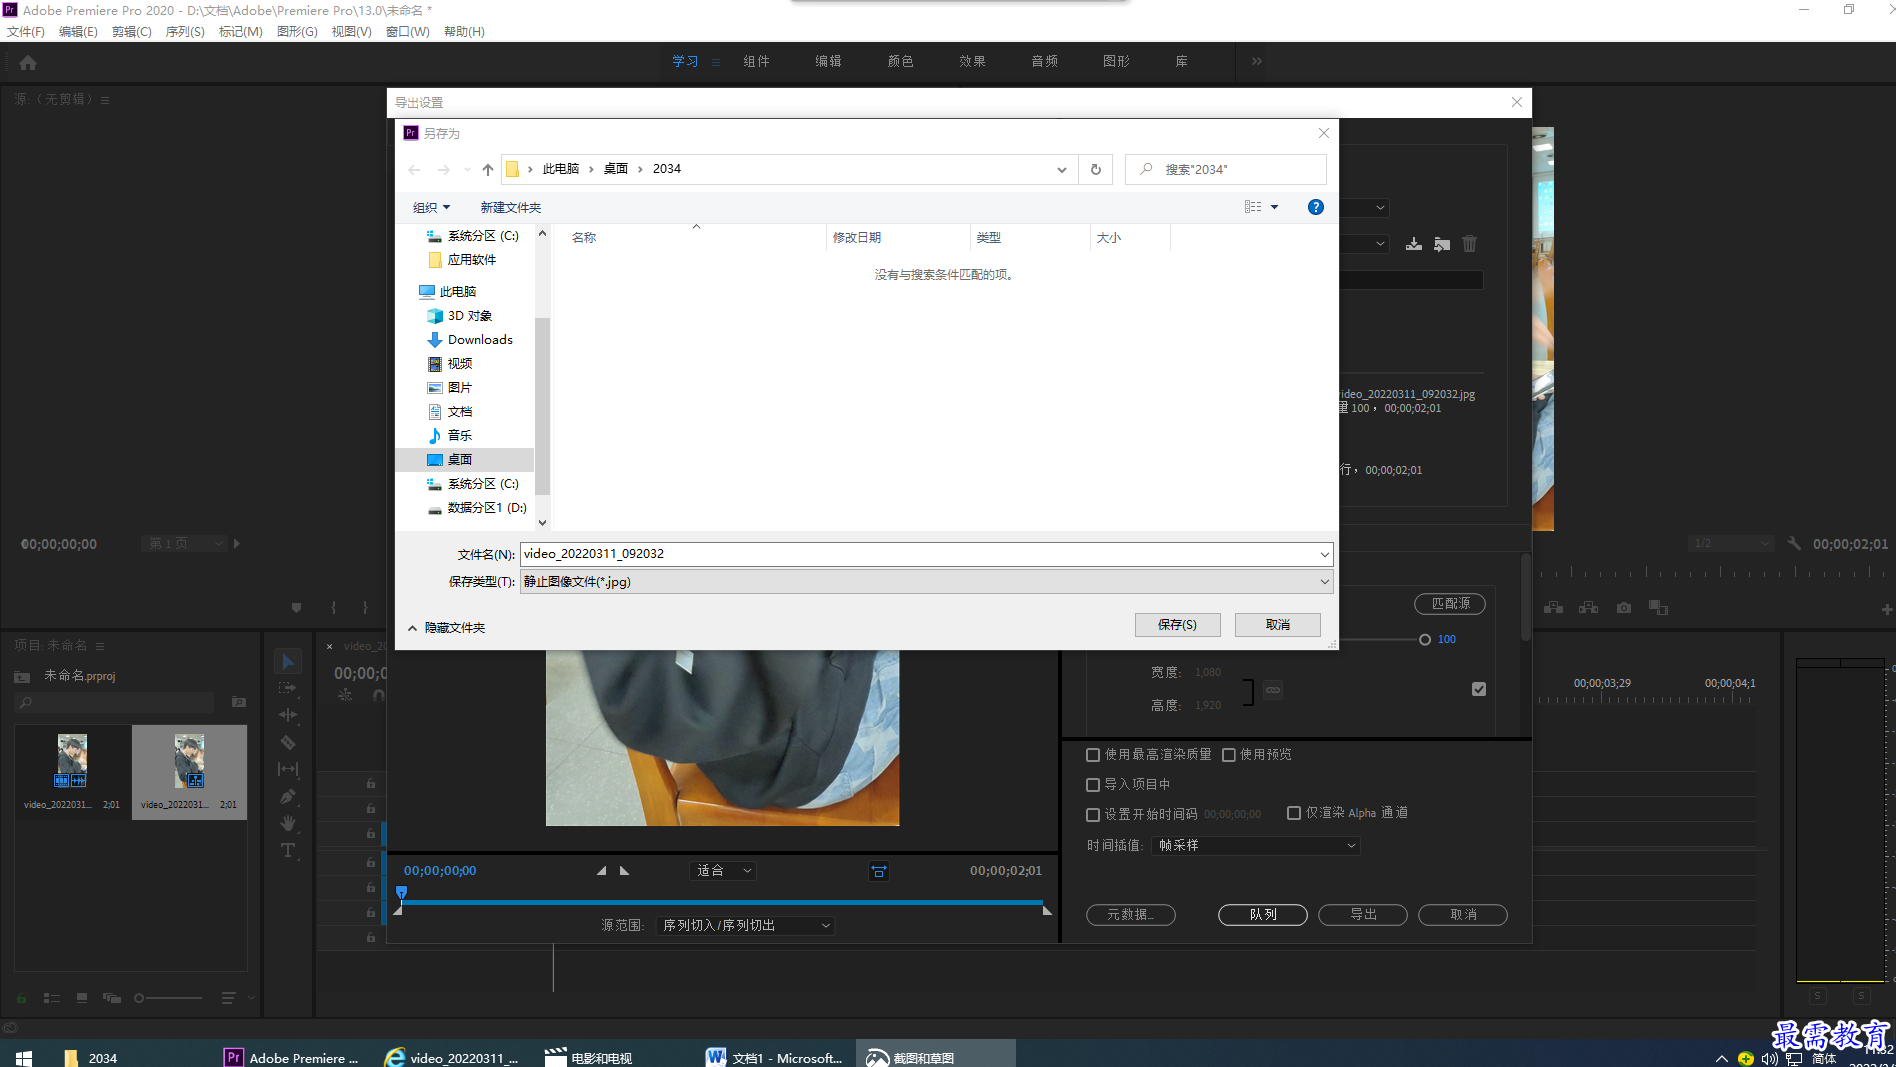The width and height of the screenshot is (1896, 1067).
Task: Select the Type tool
Action: [288, 850]
